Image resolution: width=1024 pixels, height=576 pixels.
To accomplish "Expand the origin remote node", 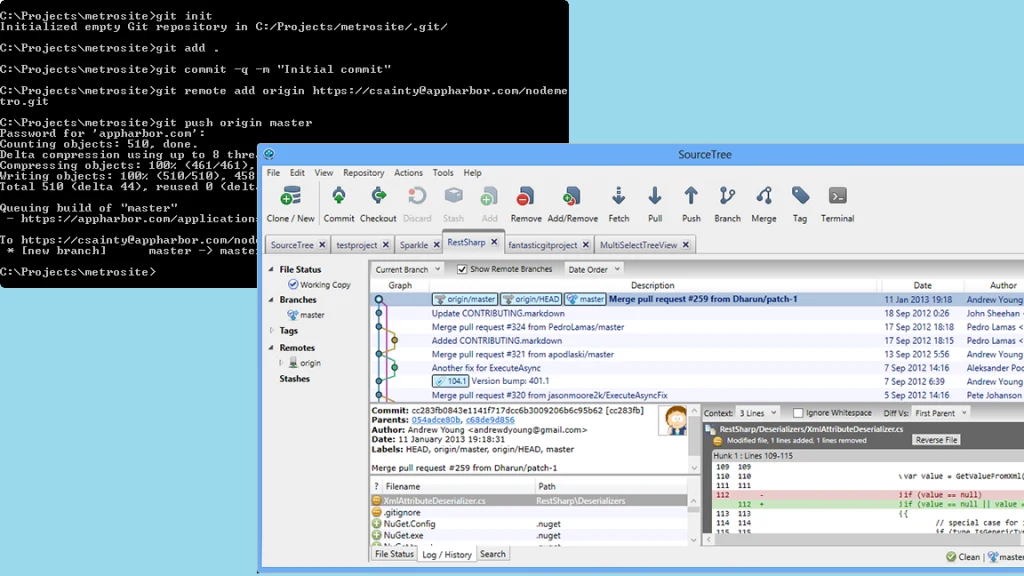I will tap(281, 363).
